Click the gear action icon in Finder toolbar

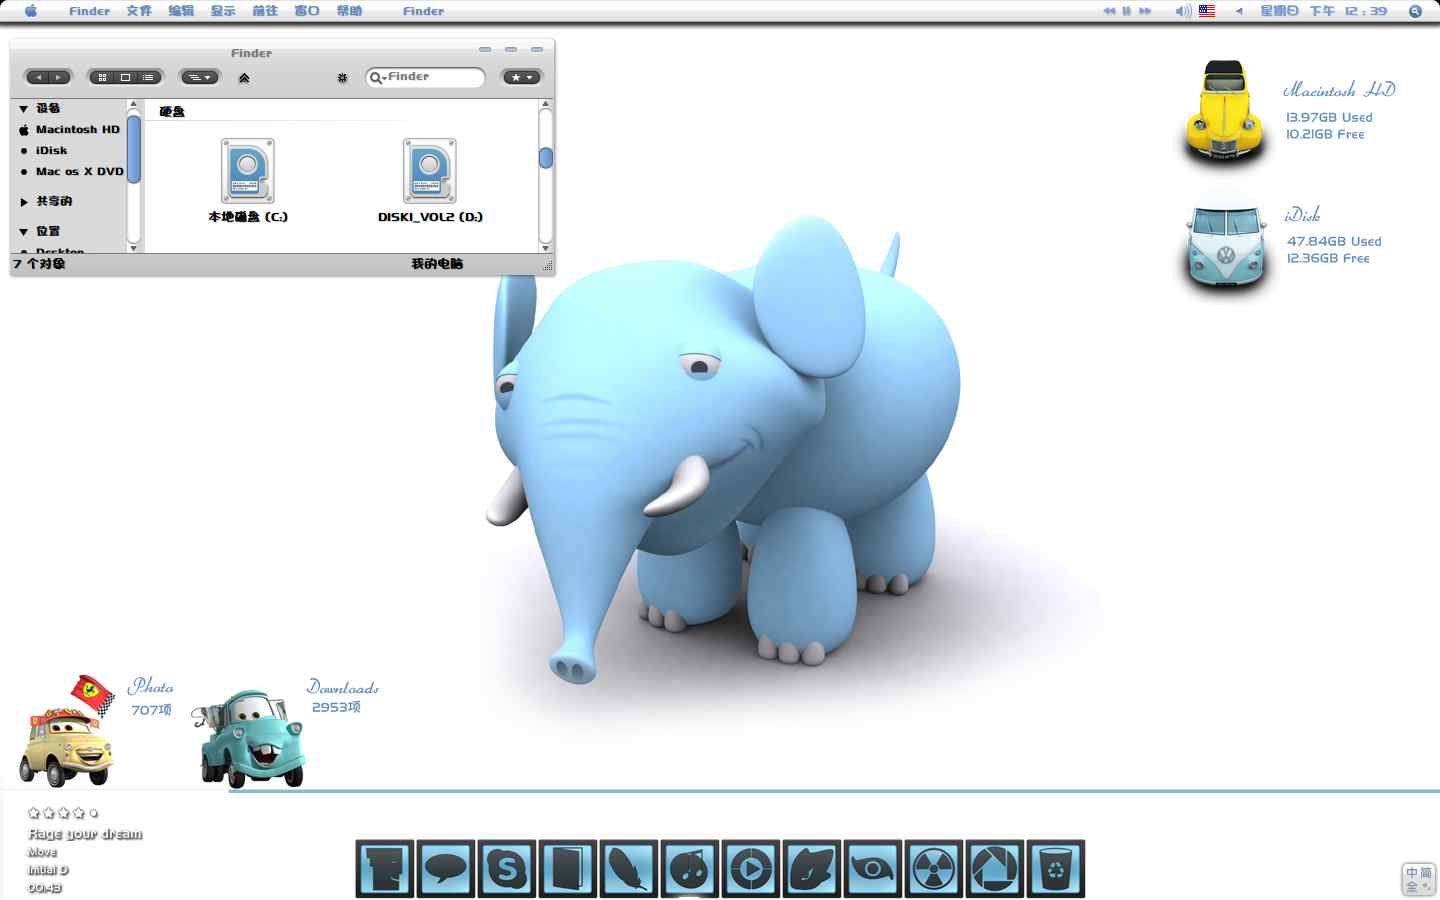tap(342, 77)
